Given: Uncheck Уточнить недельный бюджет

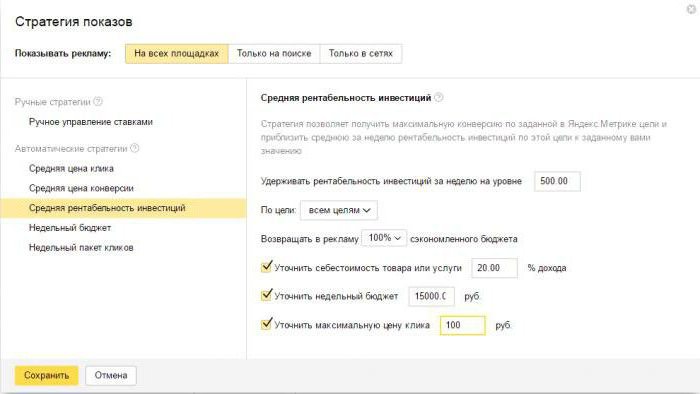Looking at the screenshot, I should coord(266,295).
